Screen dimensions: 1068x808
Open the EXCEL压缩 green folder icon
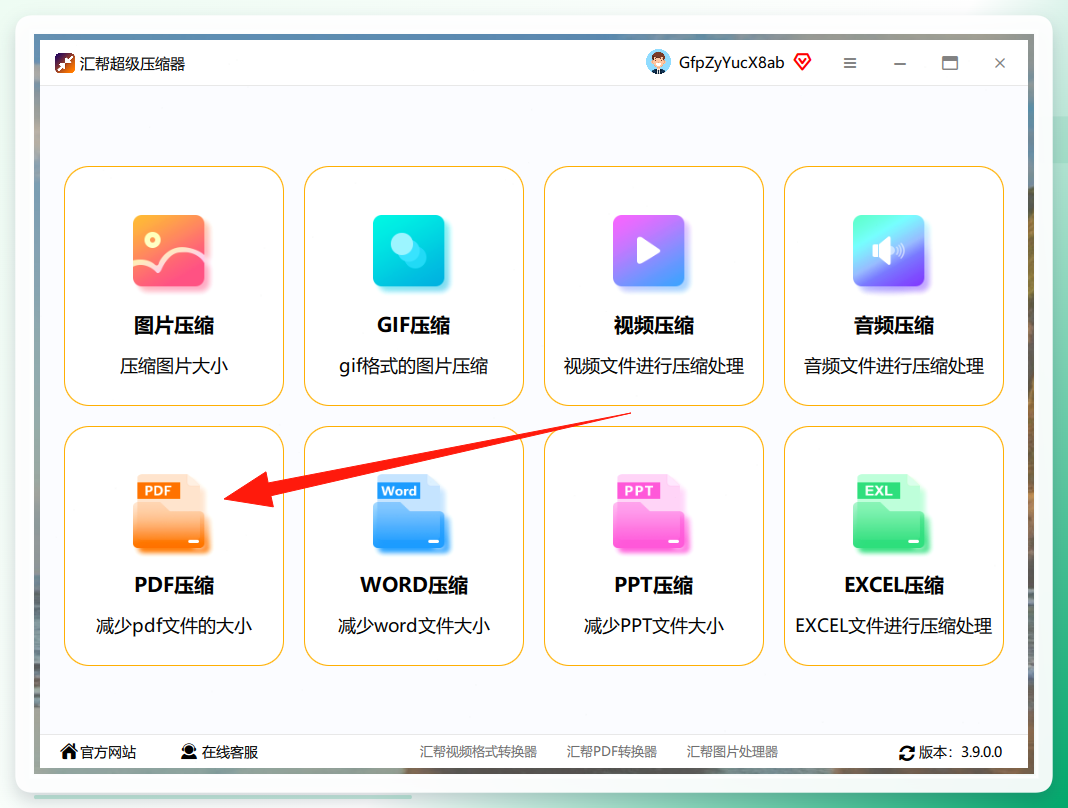[888, 512]
